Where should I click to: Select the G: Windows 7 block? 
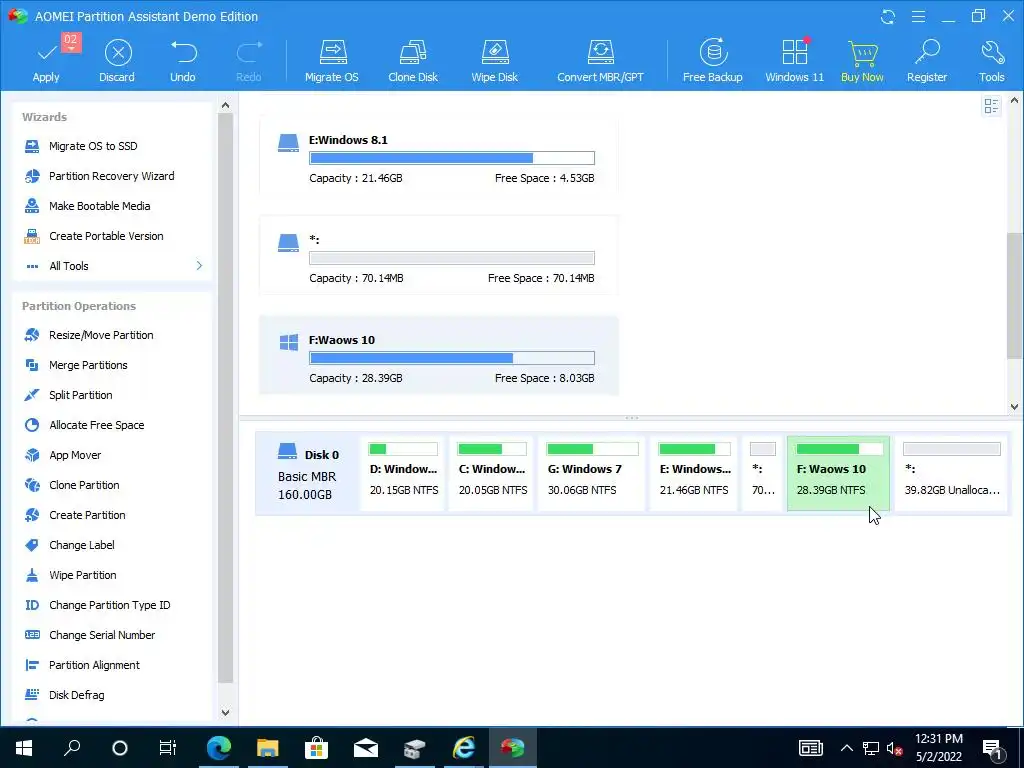click(592, 474)
